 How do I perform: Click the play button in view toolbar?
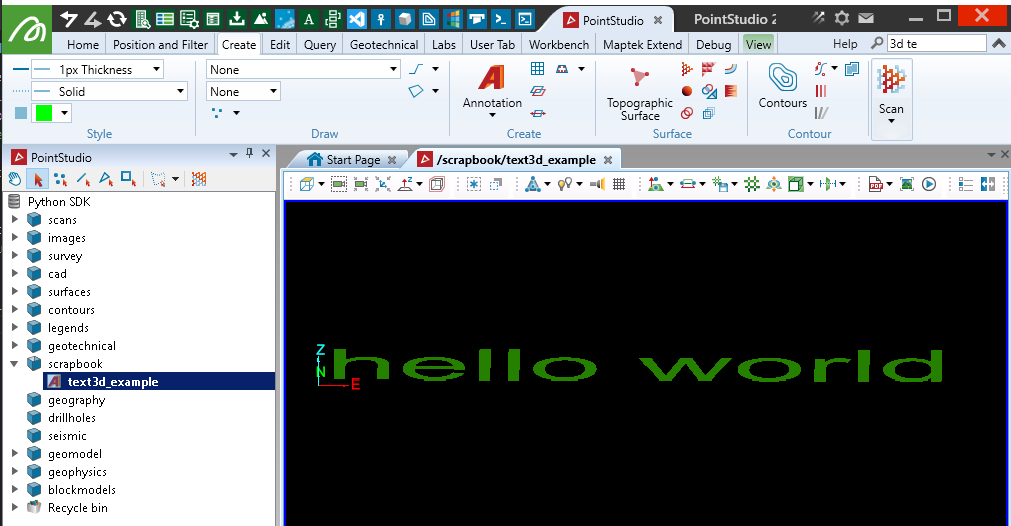click(x=929, y=184)
